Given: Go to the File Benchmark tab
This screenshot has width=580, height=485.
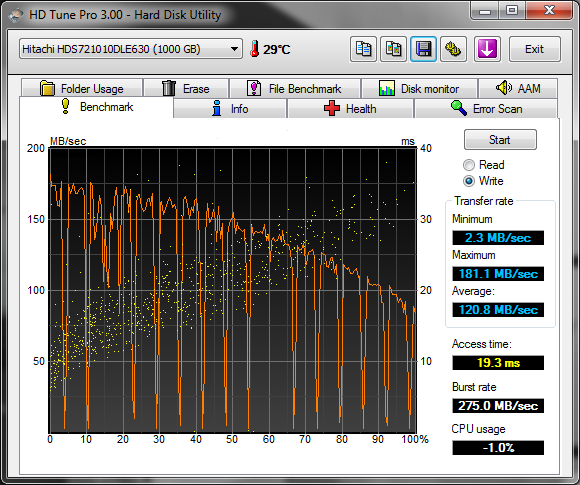Looking at the screenshot, I should click(x=295, y=88).
